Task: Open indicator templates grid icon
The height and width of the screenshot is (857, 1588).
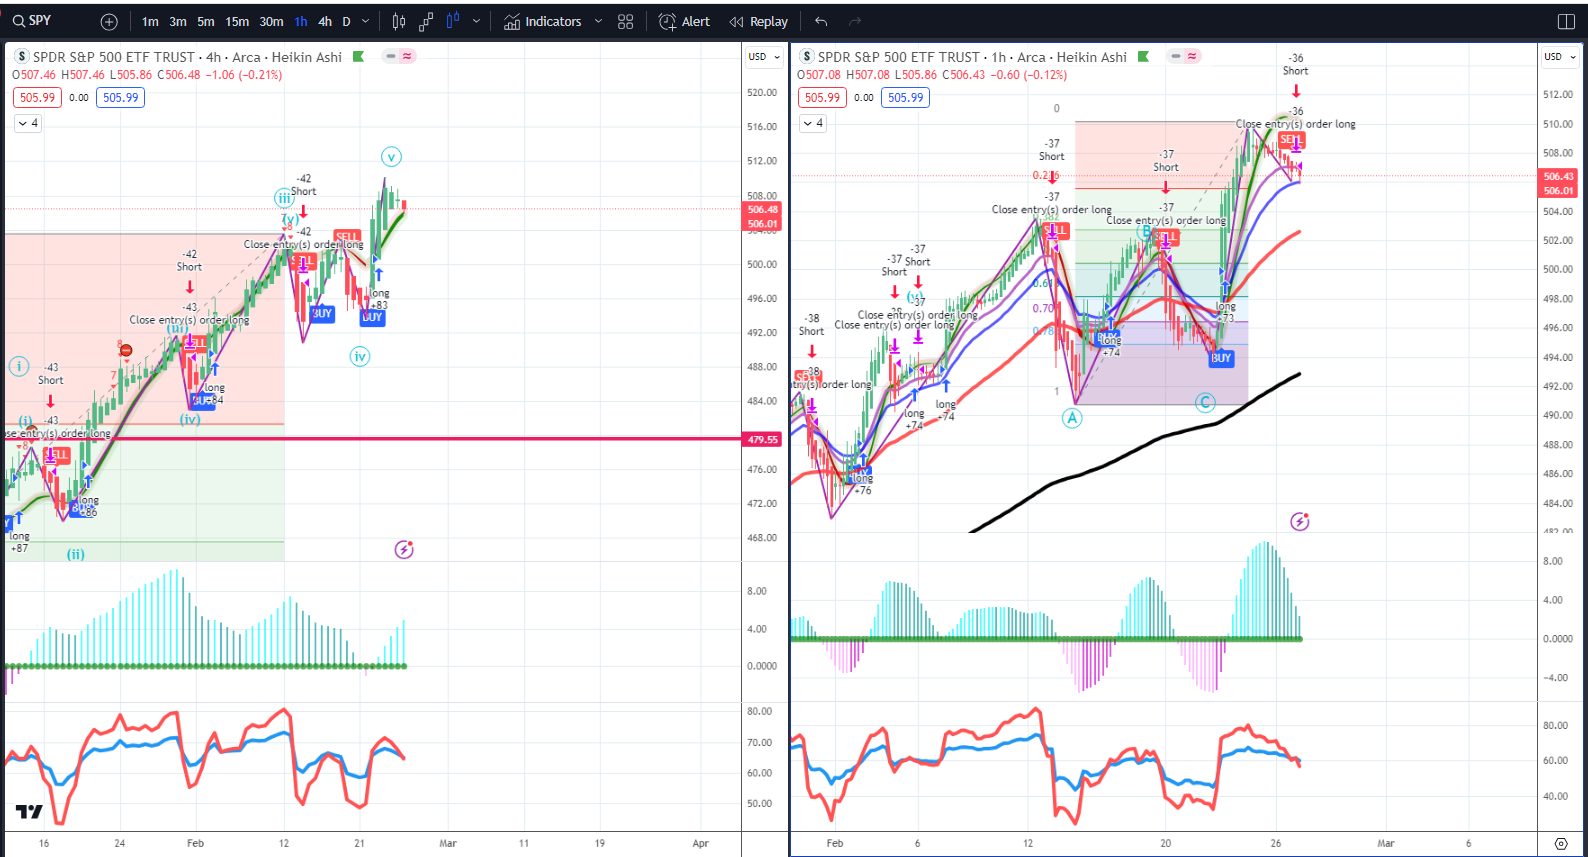Action: [626, 22]
